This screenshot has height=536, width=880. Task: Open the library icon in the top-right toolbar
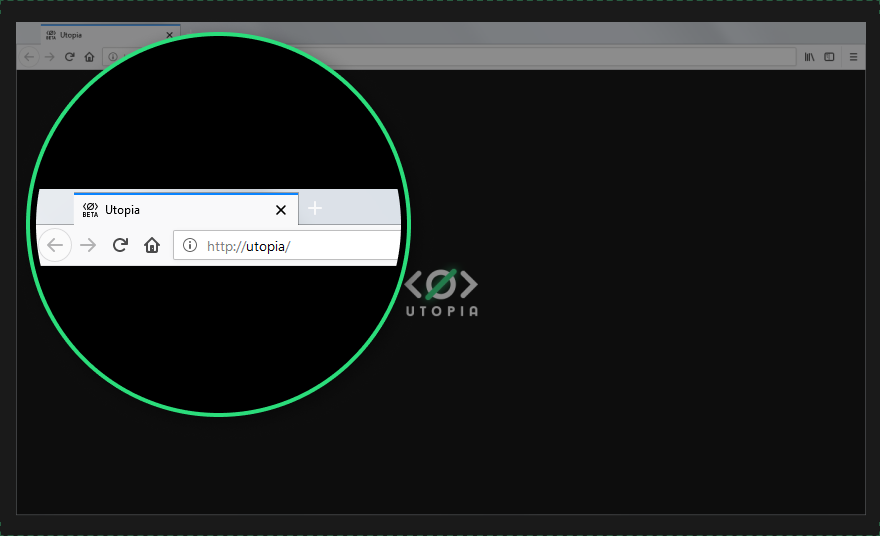coord(809,57)
